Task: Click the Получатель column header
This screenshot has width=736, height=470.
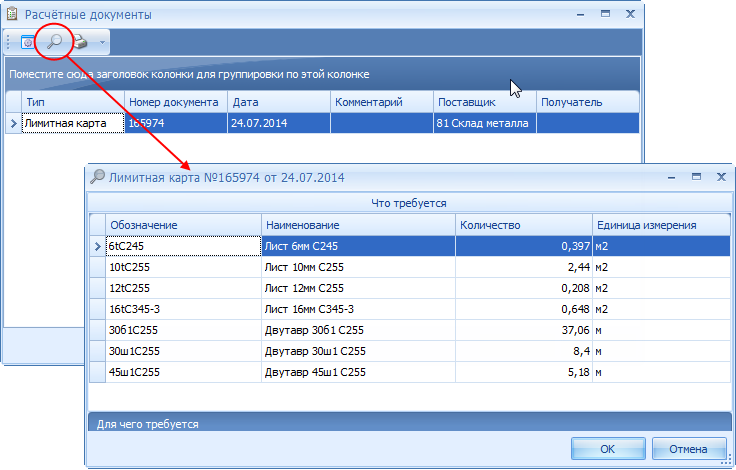Action: 586,102
